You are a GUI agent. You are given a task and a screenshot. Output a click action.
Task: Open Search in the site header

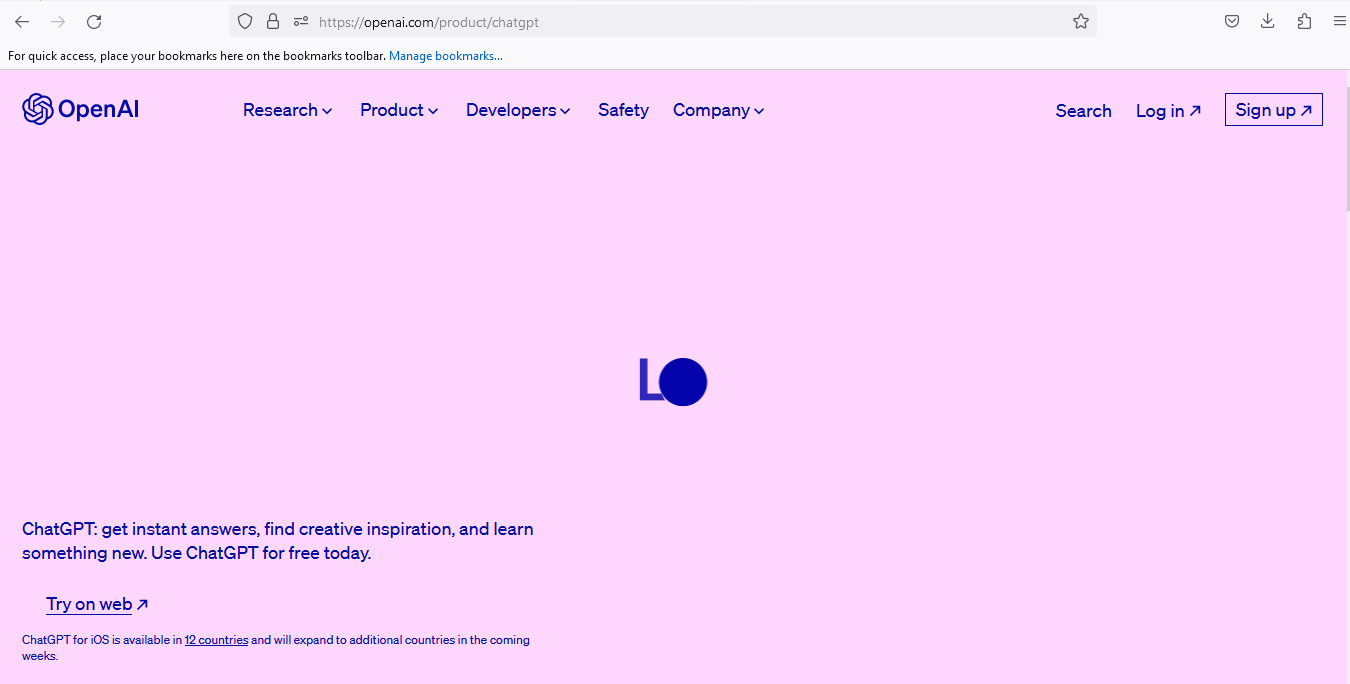tap(1083, 111)
